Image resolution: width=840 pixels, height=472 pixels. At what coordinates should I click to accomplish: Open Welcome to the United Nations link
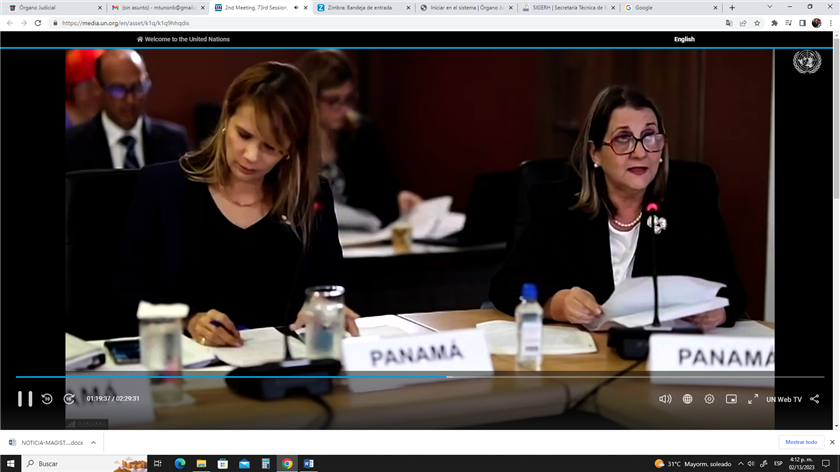[x=183, y=39]
